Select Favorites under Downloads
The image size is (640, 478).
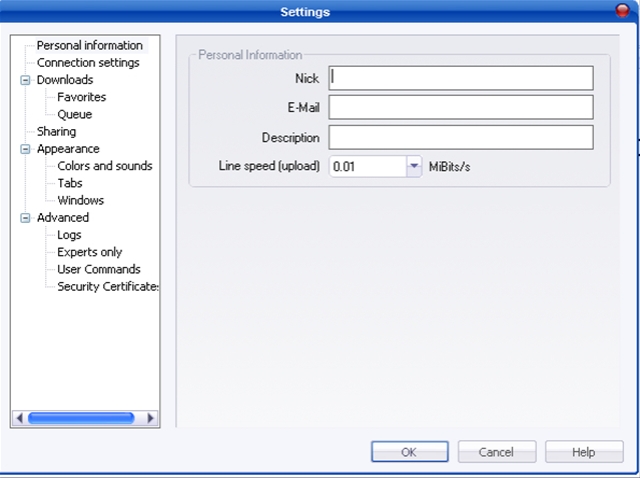(81, 97)
